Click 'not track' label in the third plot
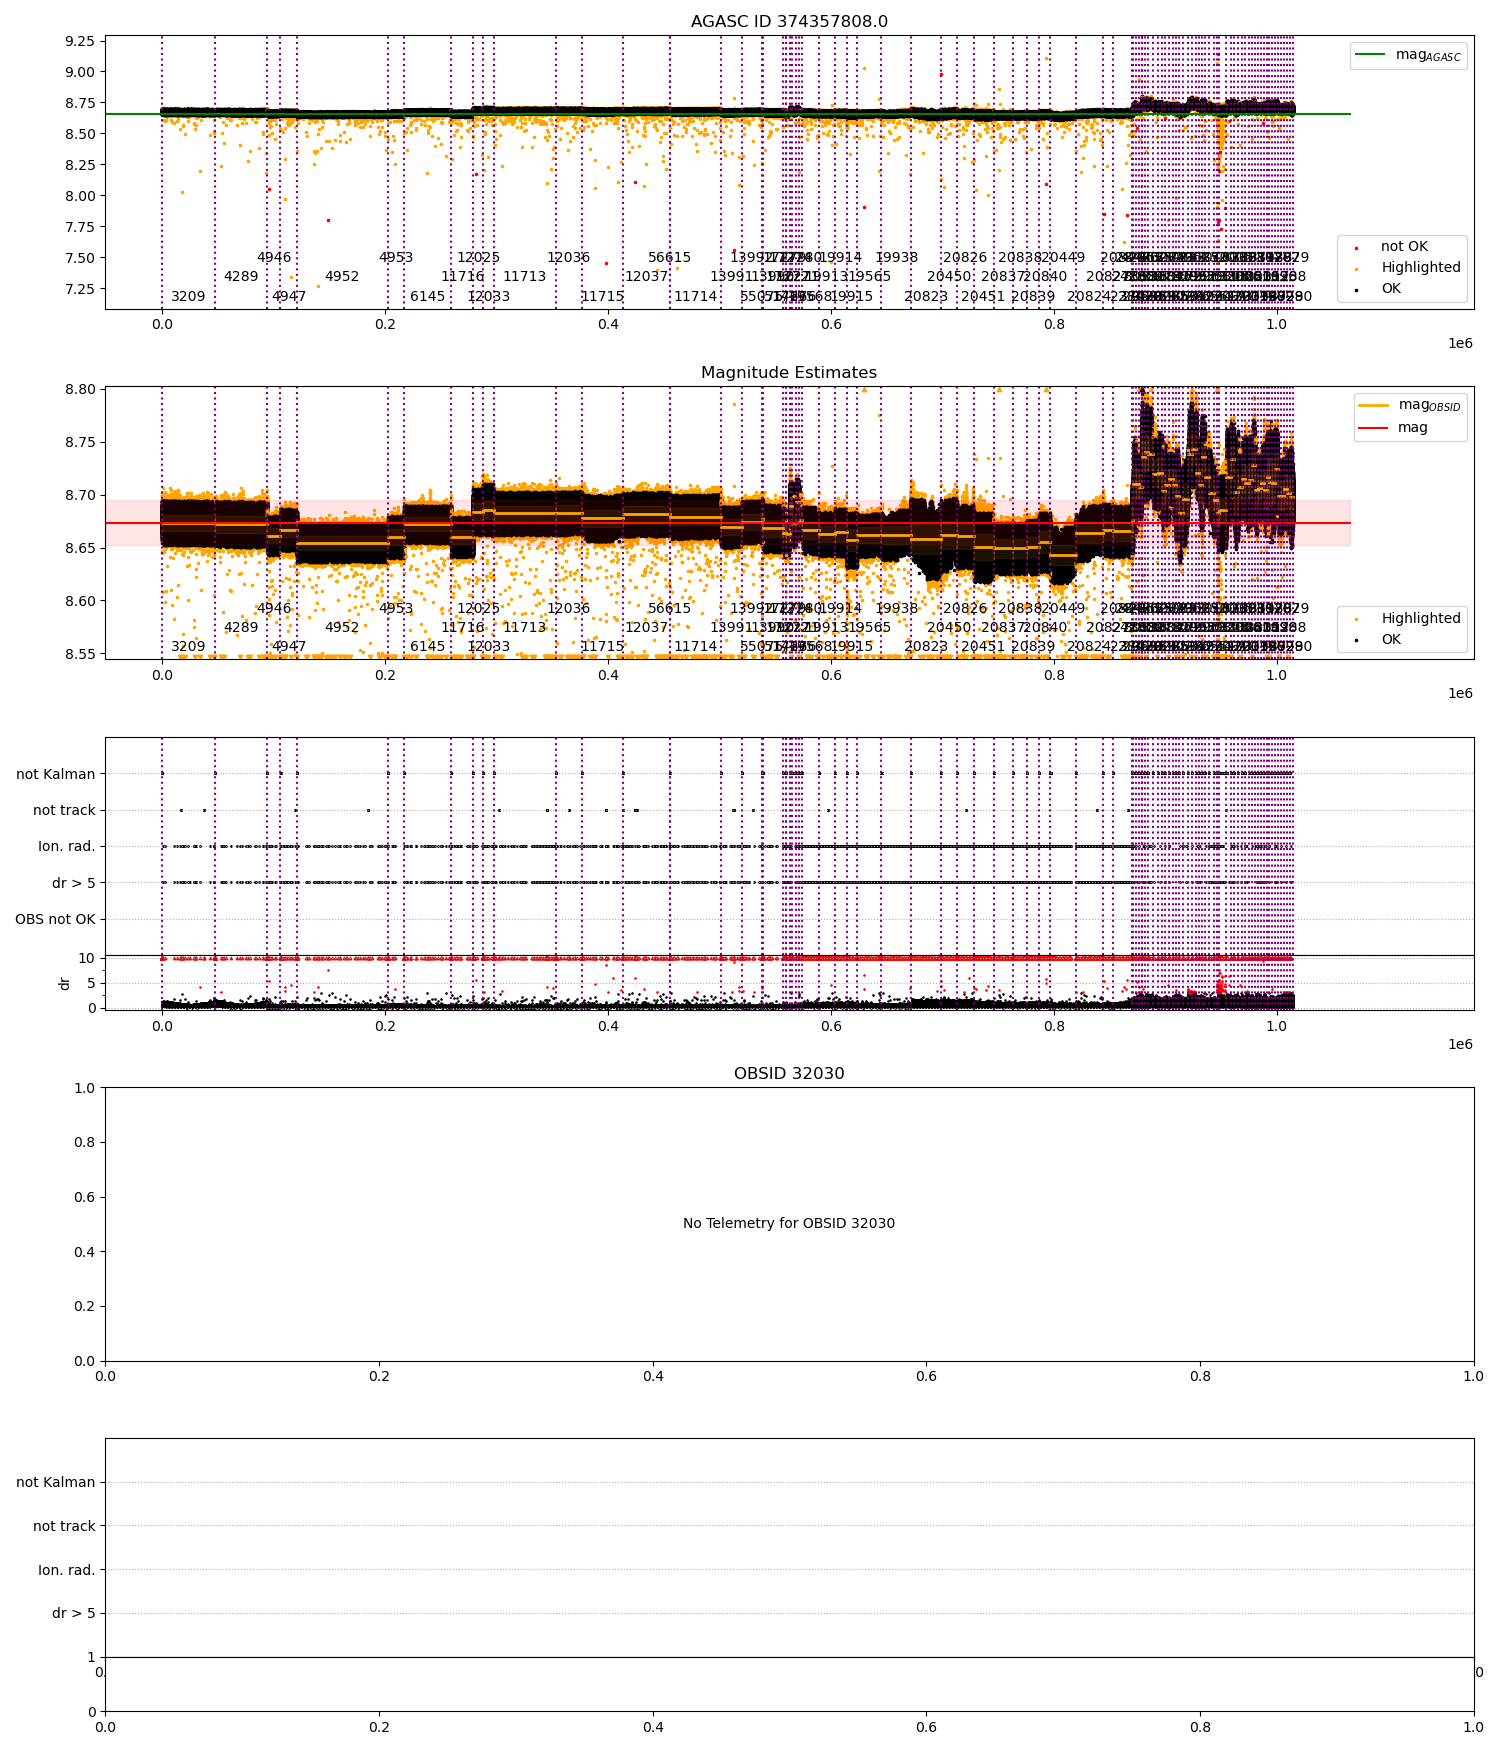Viewport: 1500px width, 1750px height. click(64, 811)
